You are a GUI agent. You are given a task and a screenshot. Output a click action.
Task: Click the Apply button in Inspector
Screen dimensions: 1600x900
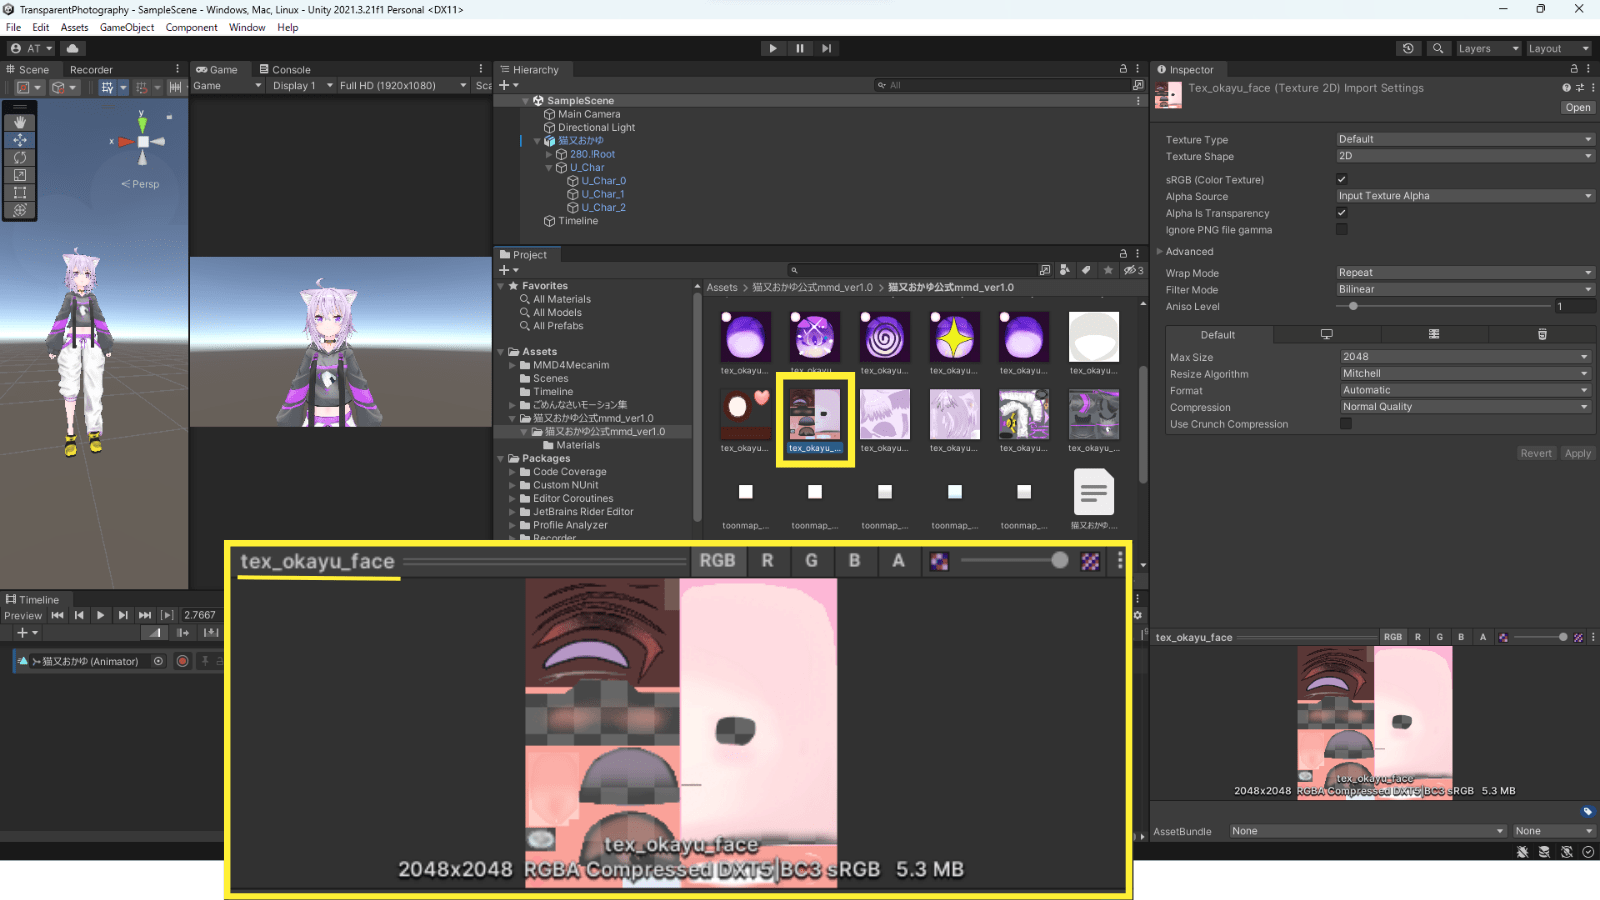[1578, 454]
